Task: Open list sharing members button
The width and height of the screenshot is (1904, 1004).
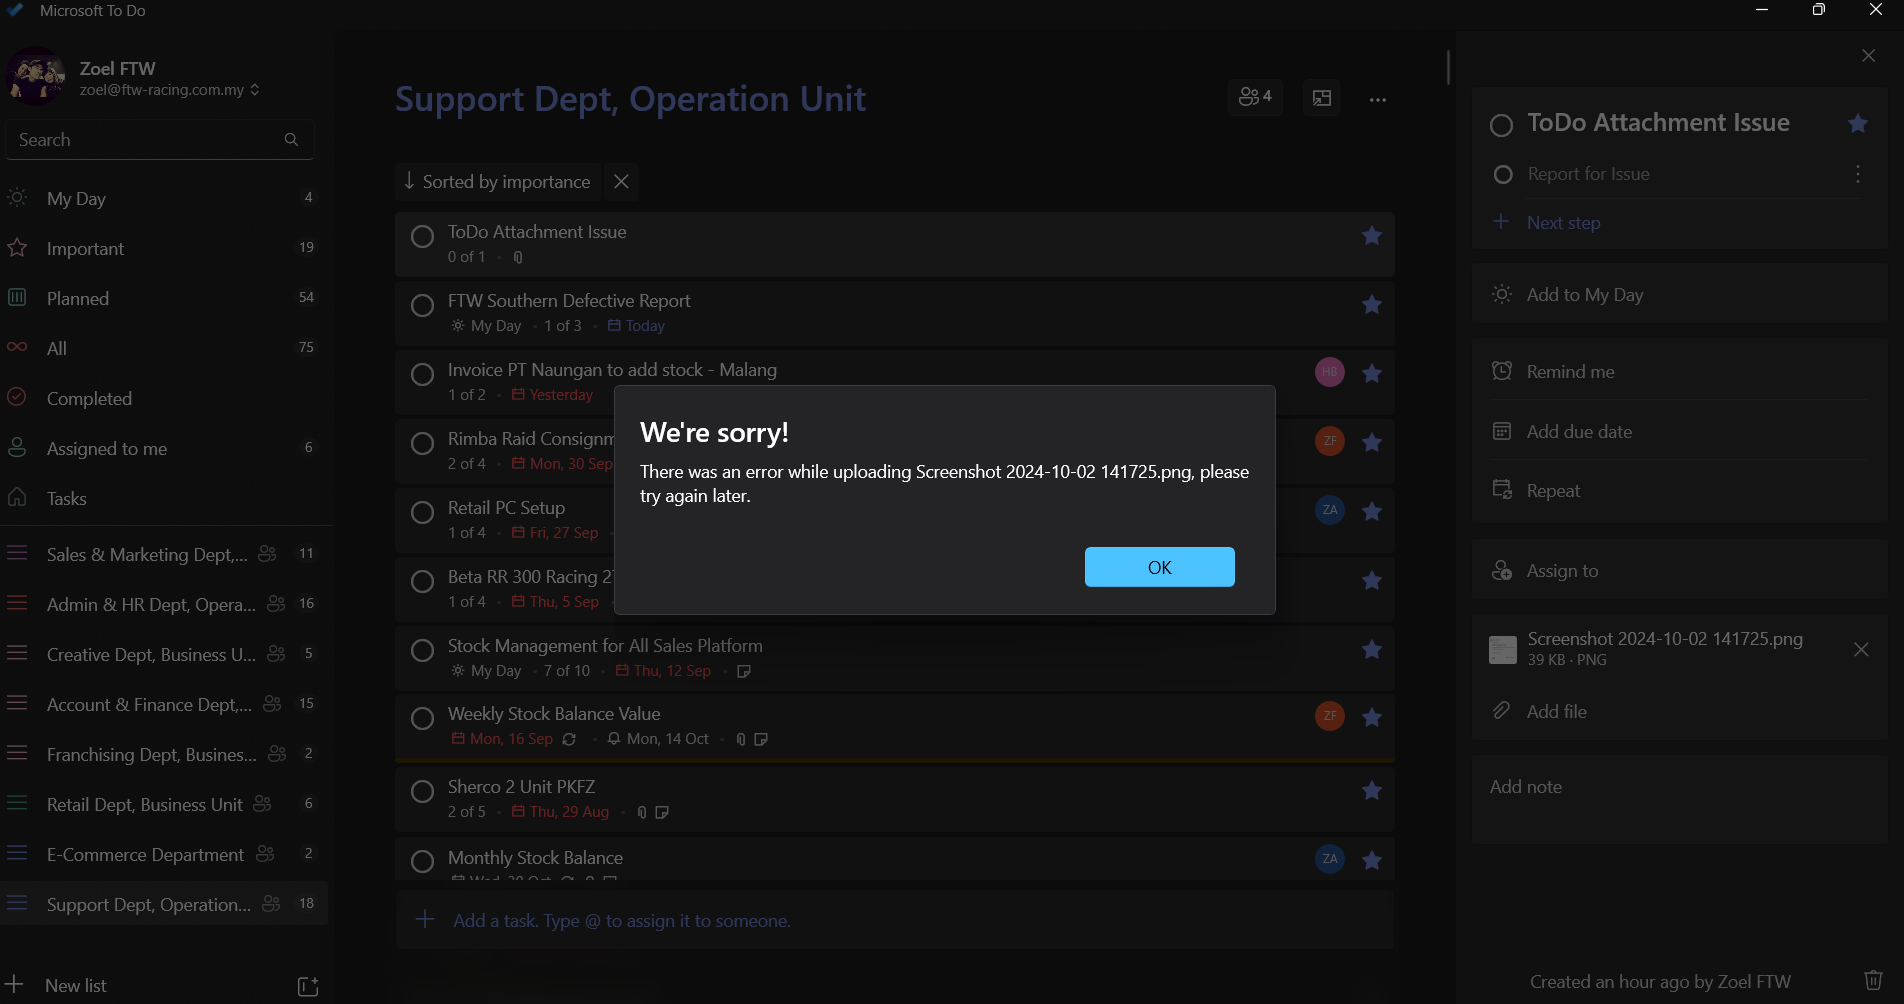Action: tap(1255, 97)
